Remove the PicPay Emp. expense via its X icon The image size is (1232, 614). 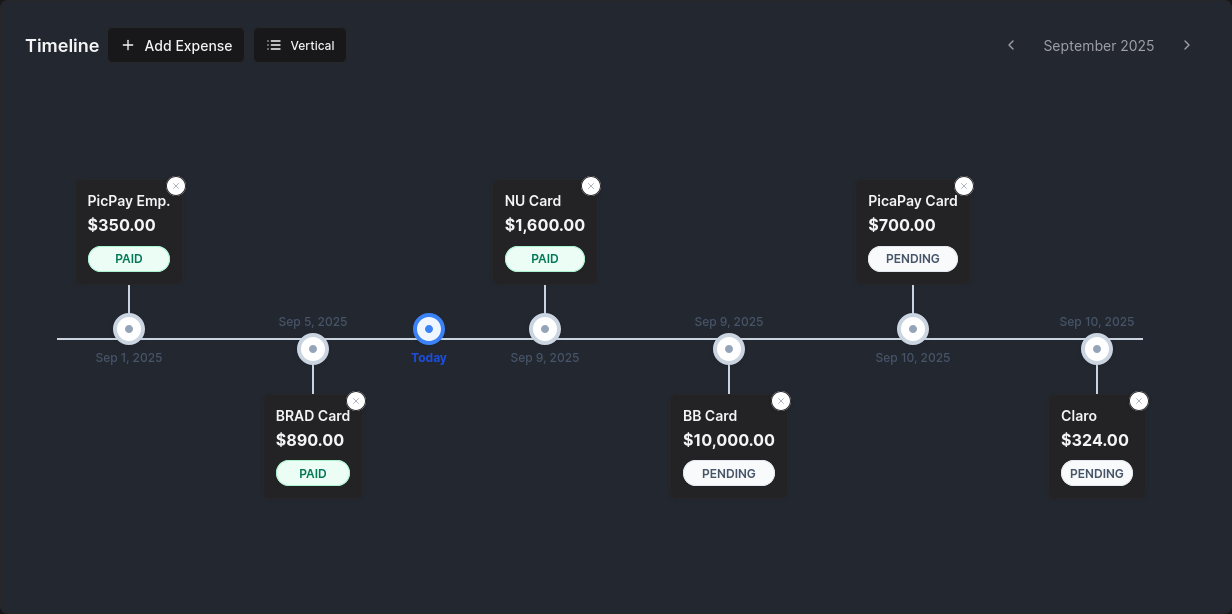tap(176, 185)
